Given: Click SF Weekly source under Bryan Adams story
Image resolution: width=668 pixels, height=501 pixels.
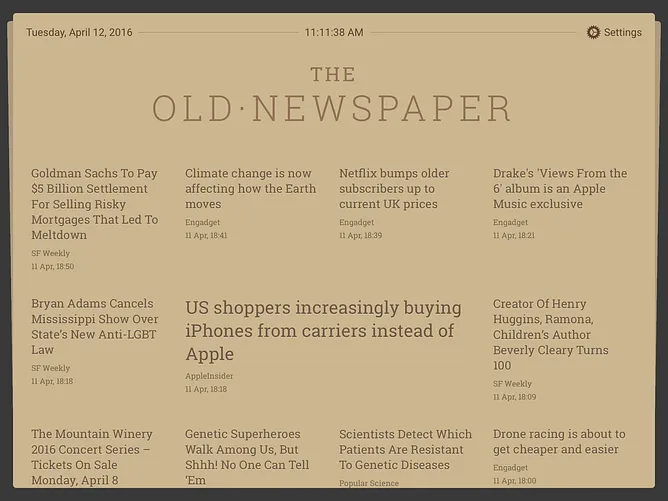Looking at the screenshot, I should pyautogui.click(x=50, y=368).
